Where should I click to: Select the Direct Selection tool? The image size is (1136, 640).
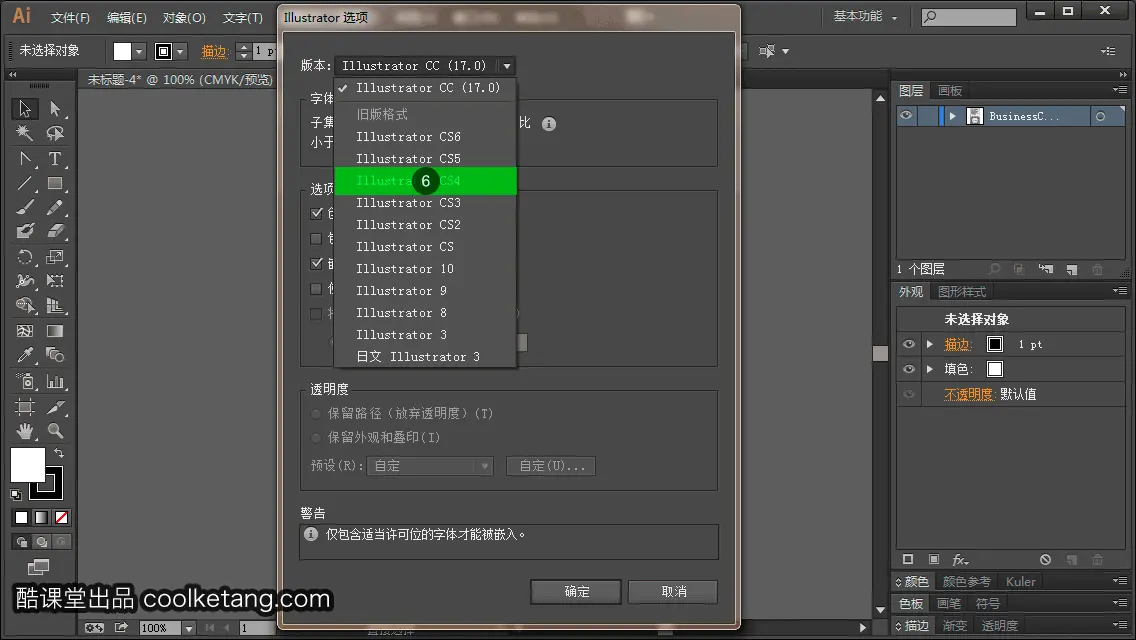tap(55, 109)
